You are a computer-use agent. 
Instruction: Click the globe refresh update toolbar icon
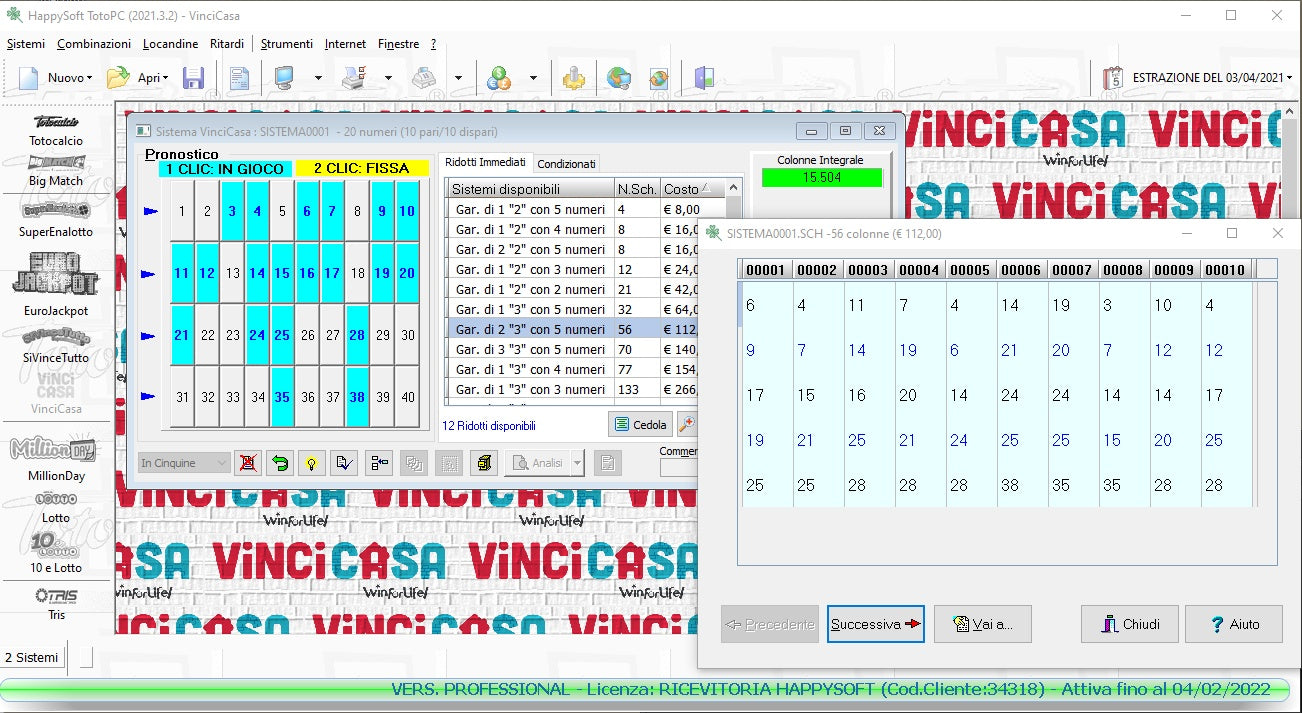tap(658, 77)
